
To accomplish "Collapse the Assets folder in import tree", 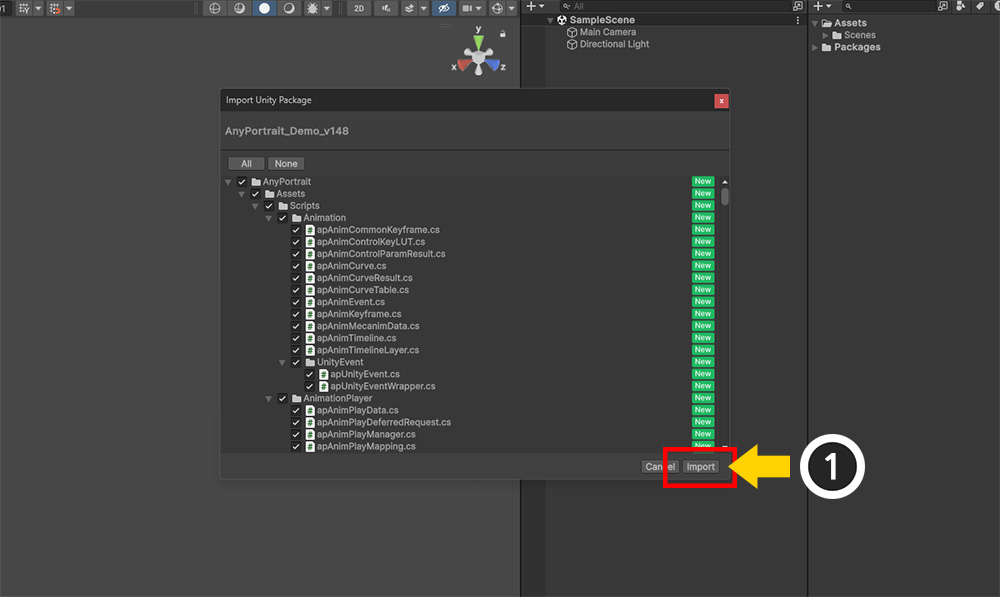I will click(242, 195).
